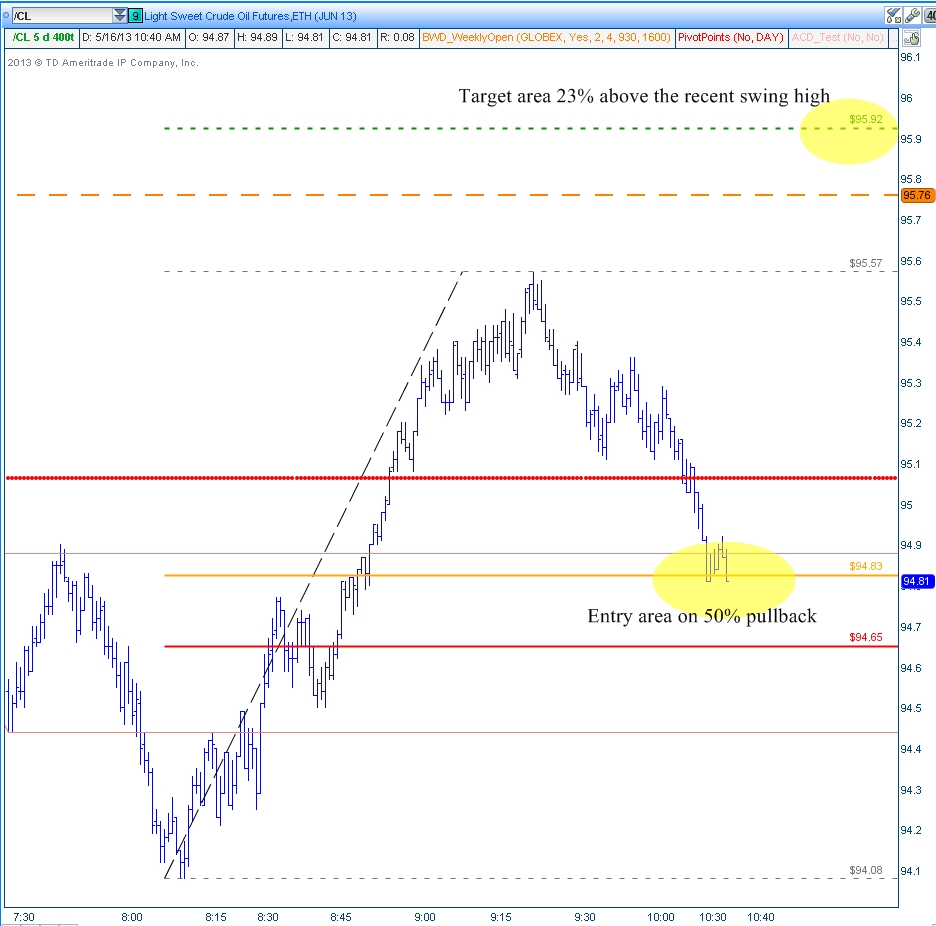Open the Studies flask icon
The height and width of the screenshot is (926, 936).
[x=894, y=15]
